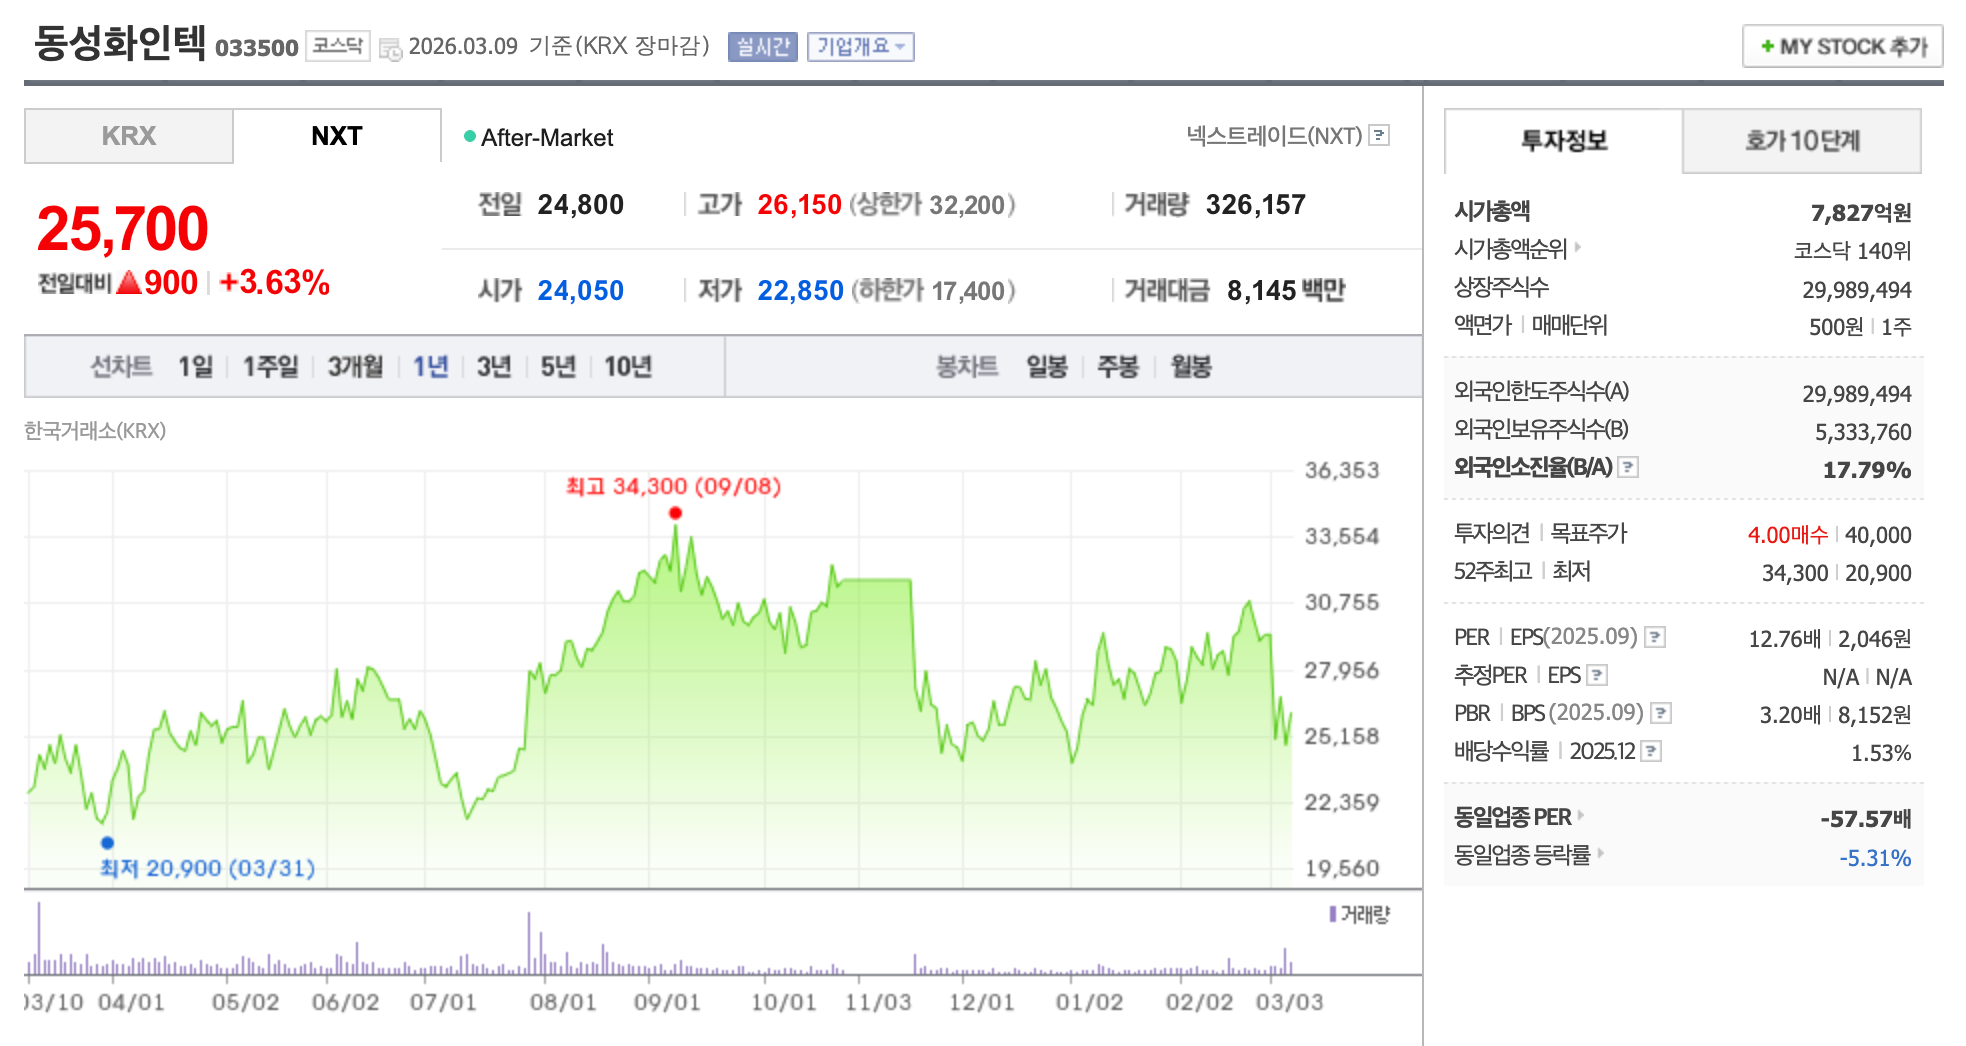1966x1046 pixels.
Task: Open the 동일업종 등락률 link
Action: coord(1522,855)
